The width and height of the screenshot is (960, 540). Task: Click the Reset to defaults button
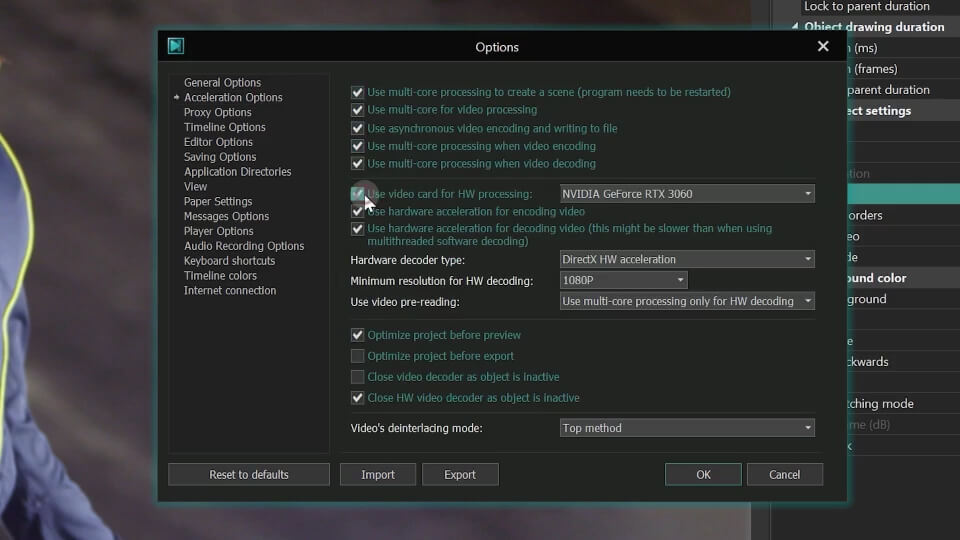click(249, 475)
